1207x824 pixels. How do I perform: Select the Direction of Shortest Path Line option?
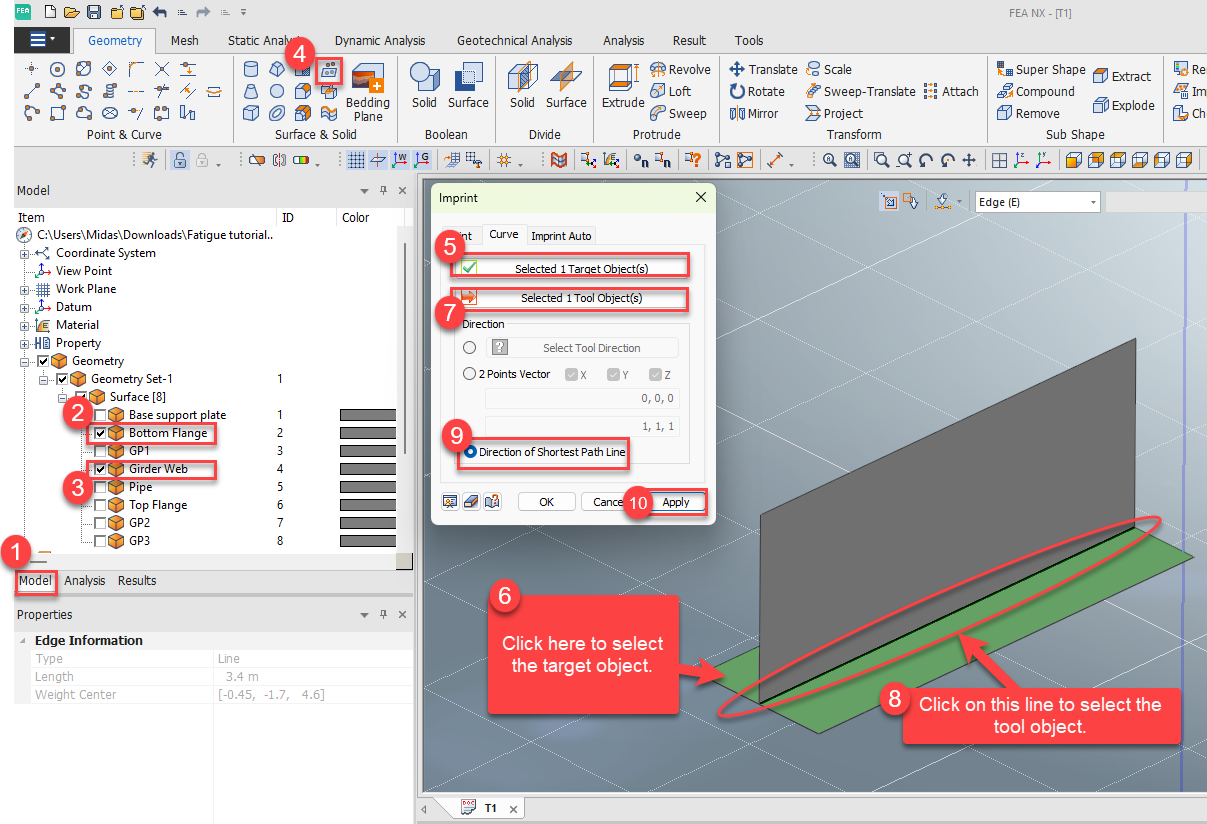468,454
